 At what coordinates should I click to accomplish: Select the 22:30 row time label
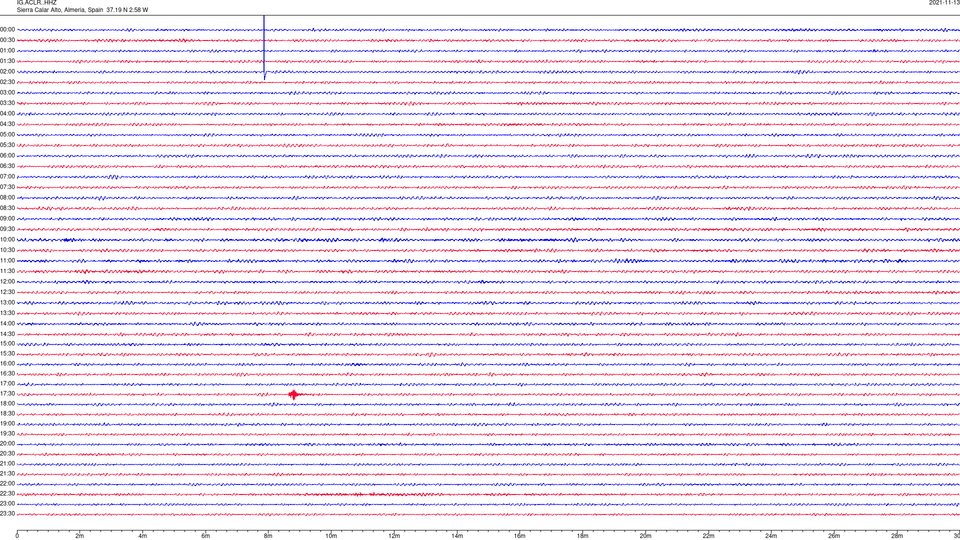tap(7, 493)
